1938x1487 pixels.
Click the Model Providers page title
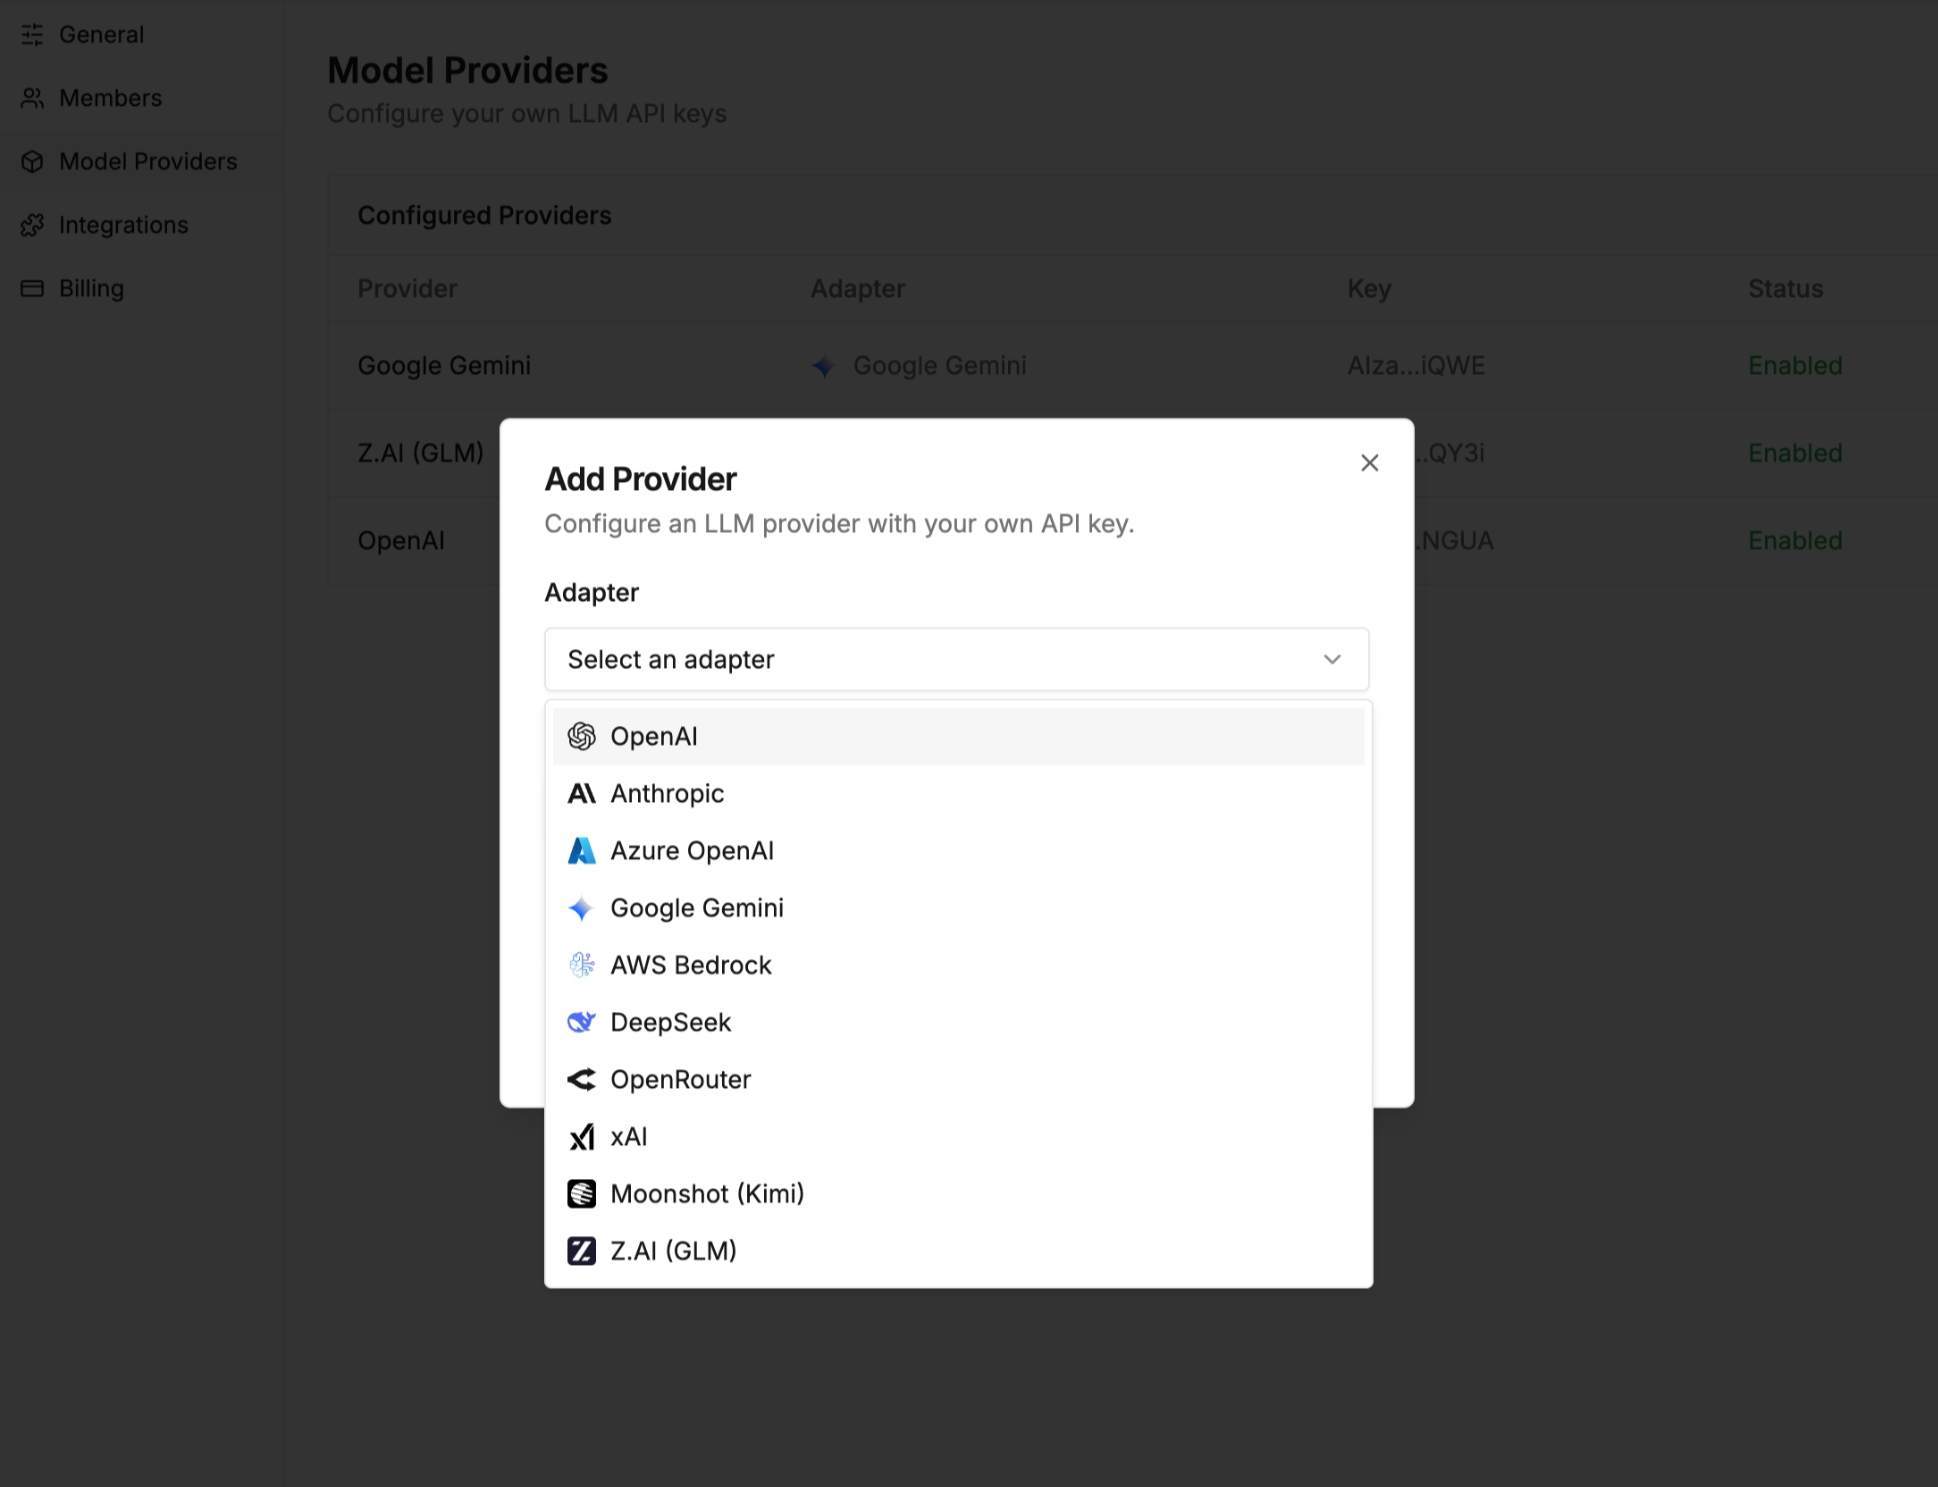pyautogui.click(x=468, y=70)
